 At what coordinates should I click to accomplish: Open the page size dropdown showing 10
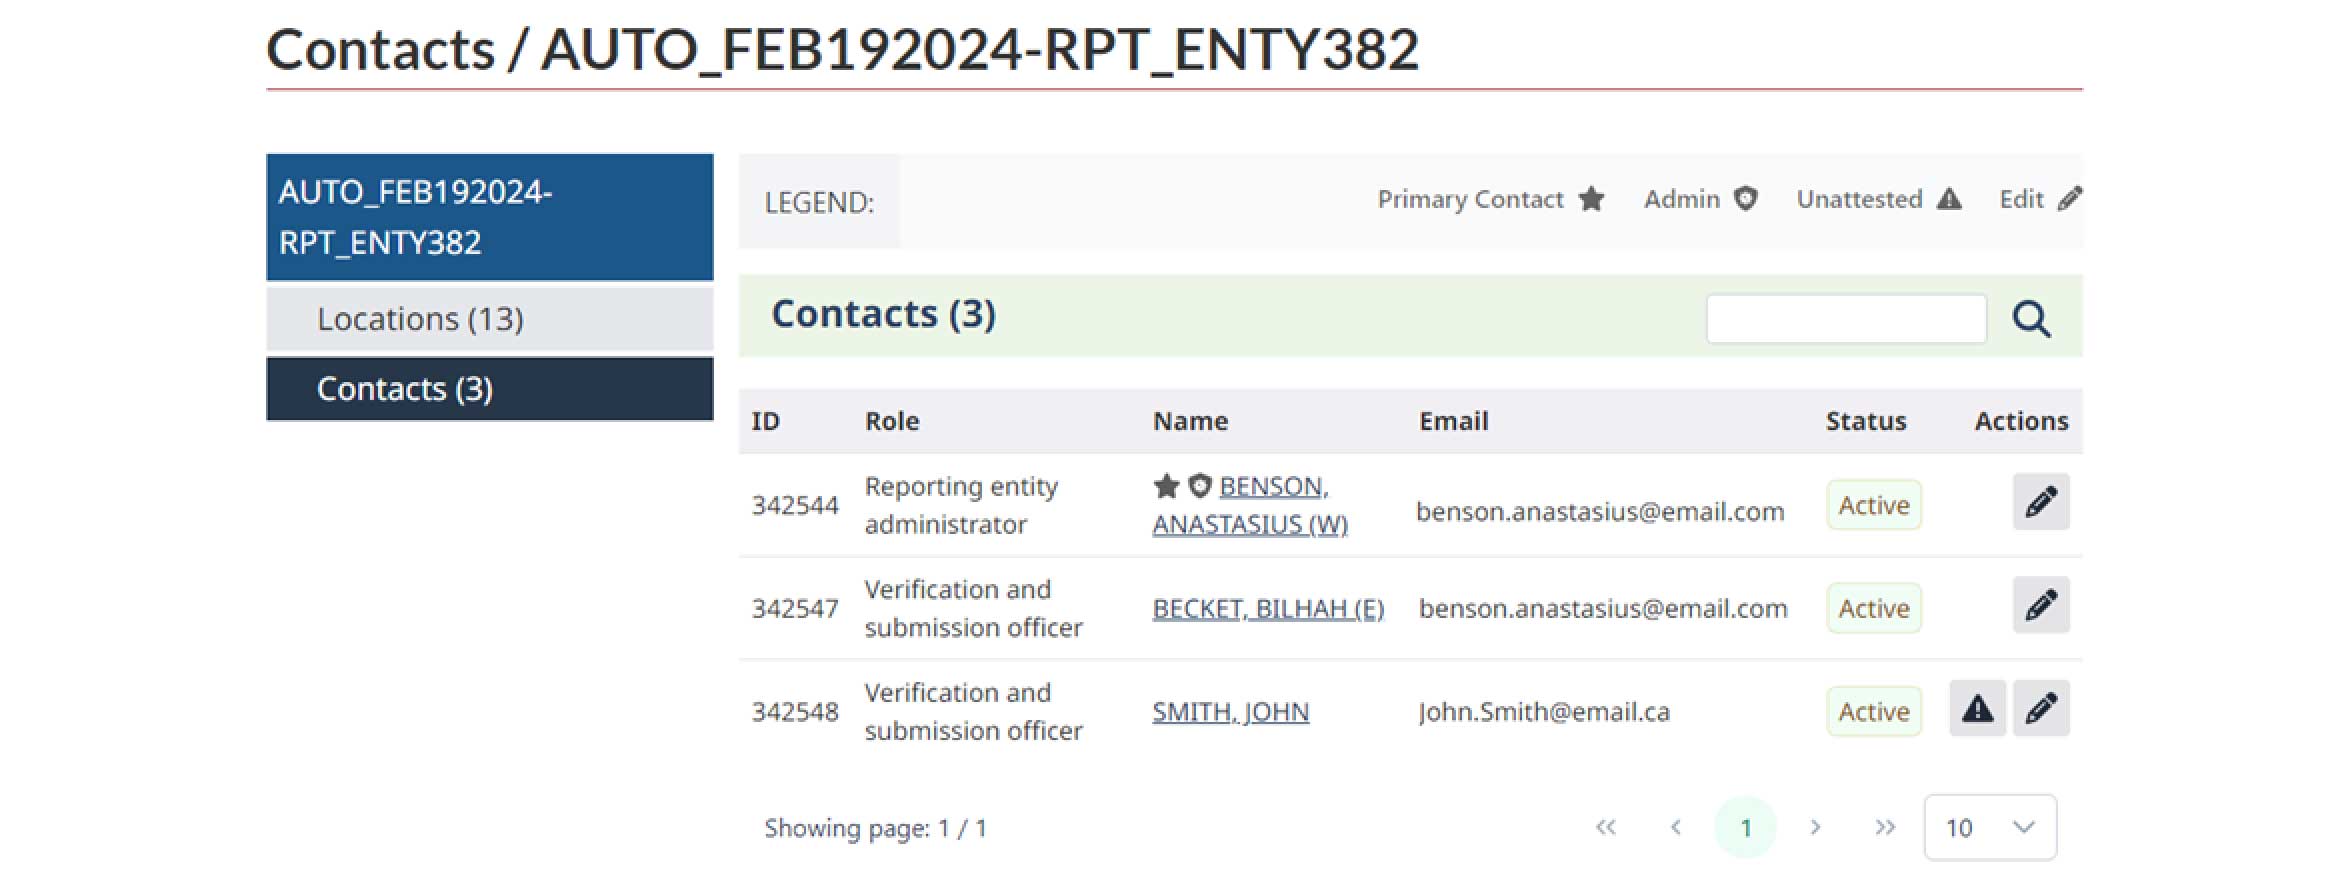tap(1990, 827)
